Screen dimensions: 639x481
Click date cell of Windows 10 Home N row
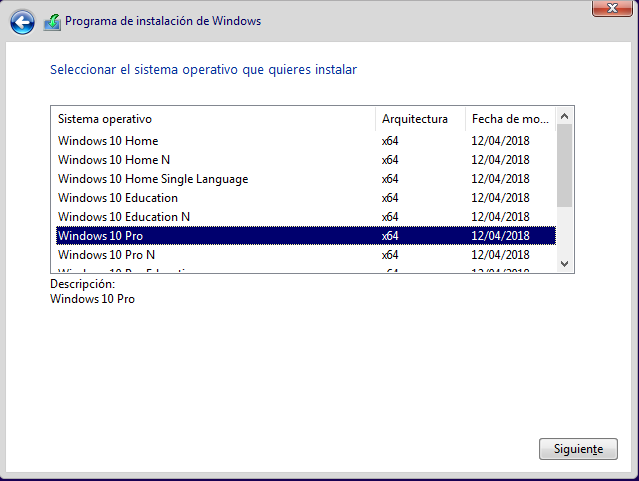point(500,160)
